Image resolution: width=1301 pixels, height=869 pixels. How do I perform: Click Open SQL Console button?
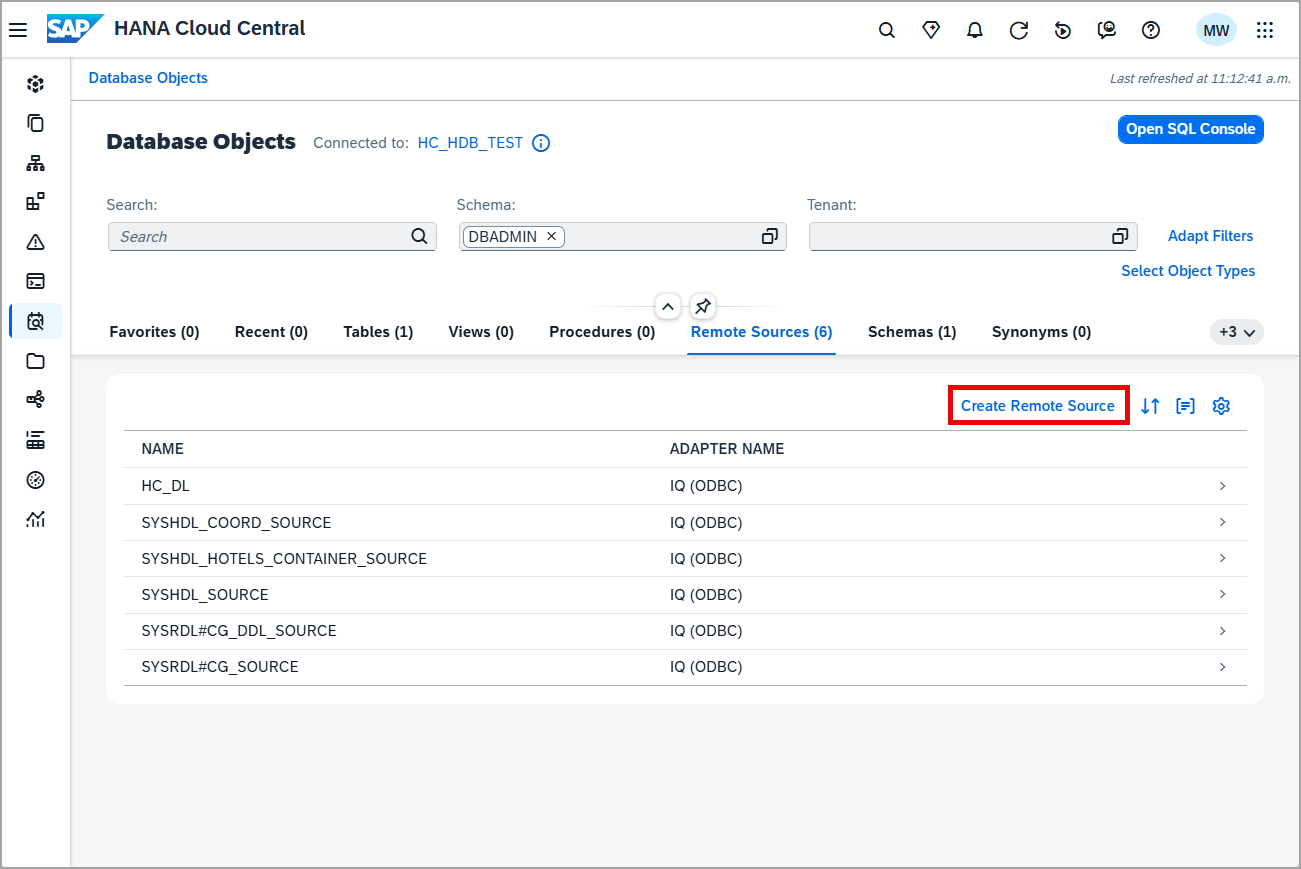pos(1190,129)
